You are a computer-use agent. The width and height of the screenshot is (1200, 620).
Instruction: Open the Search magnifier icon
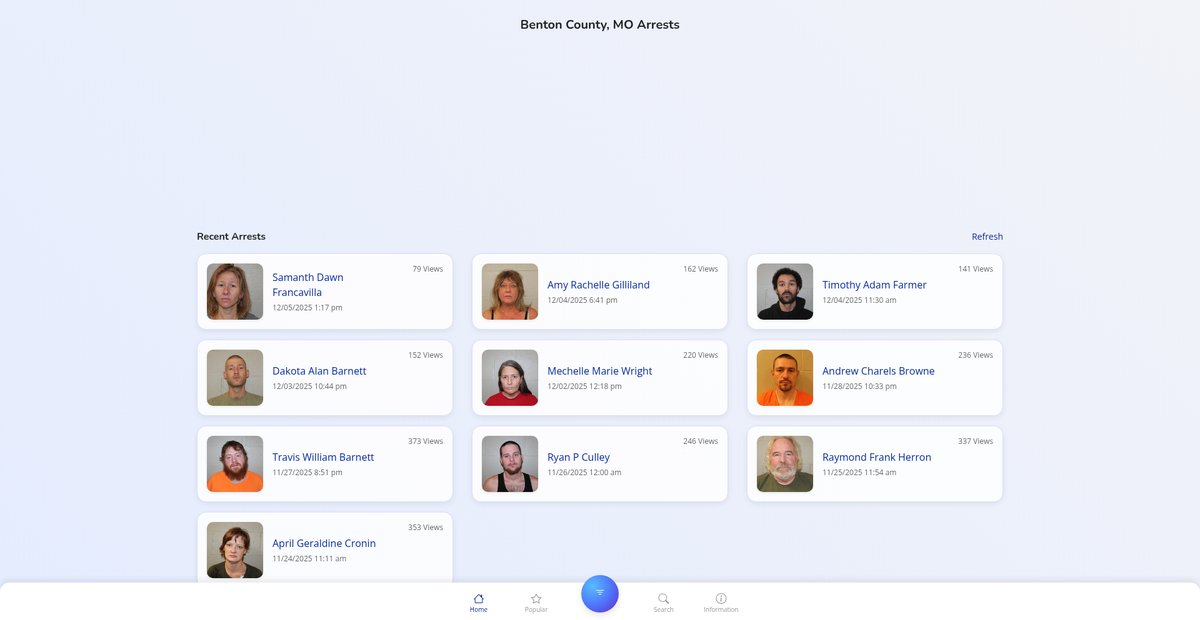click(x=664, y=598)
